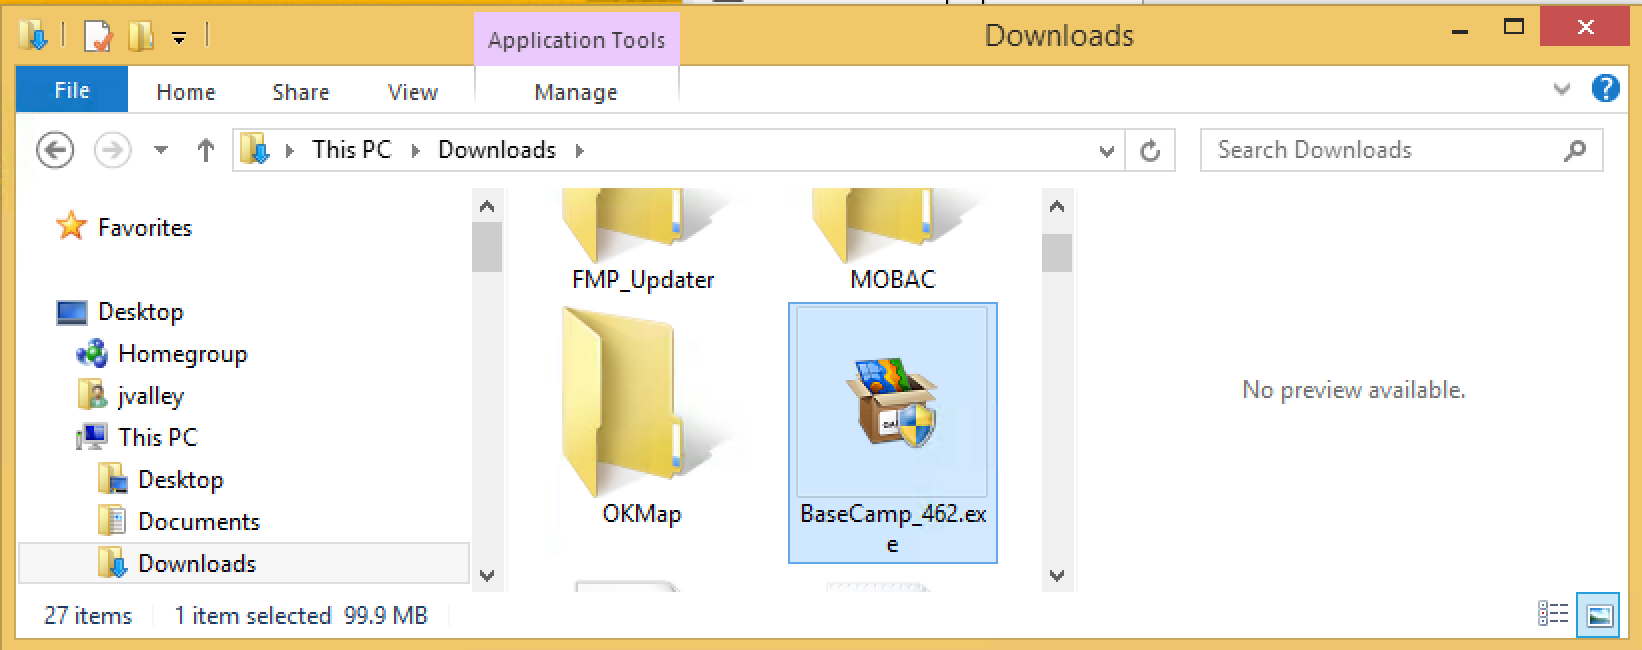1642x650 pixels.
Task: Open Documents in the navigation pane
Action: pos(199,522)
